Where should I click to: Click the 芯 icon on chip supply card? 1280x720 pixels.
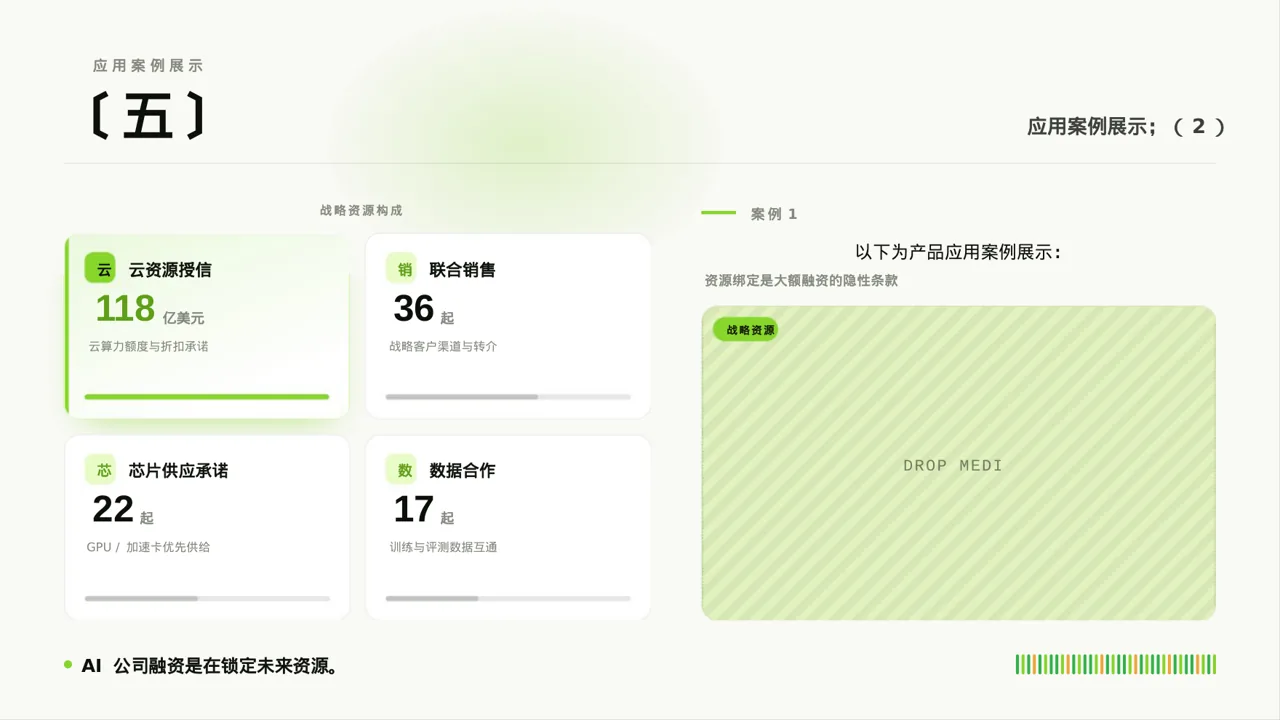pos(104,470)
